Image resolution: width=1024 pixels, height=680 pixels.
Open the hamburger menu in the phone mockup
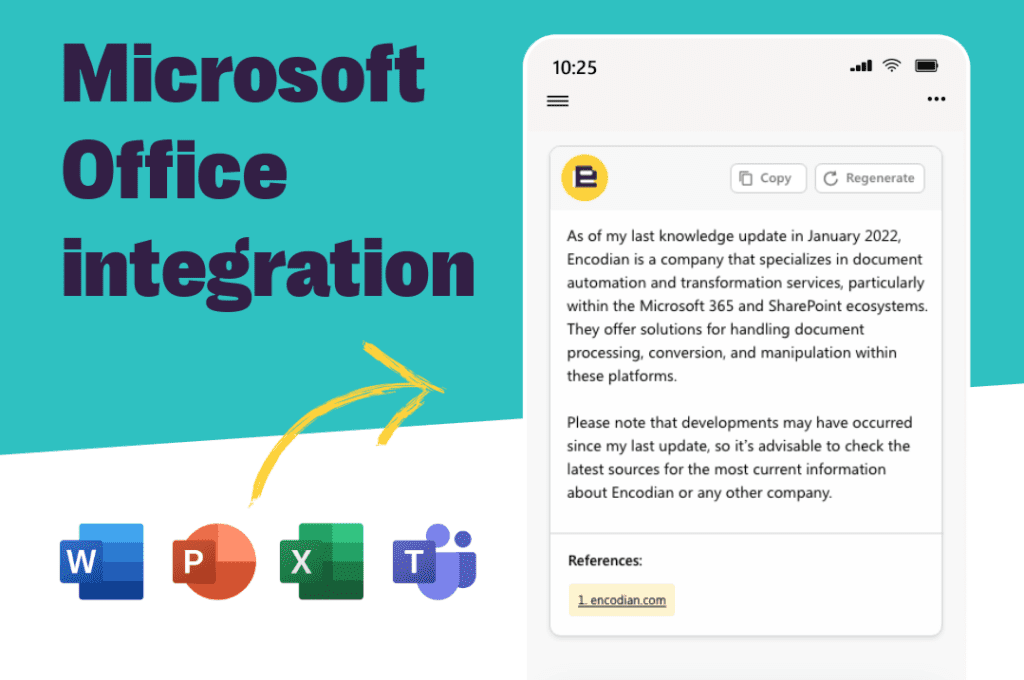[x=557, y=101]
